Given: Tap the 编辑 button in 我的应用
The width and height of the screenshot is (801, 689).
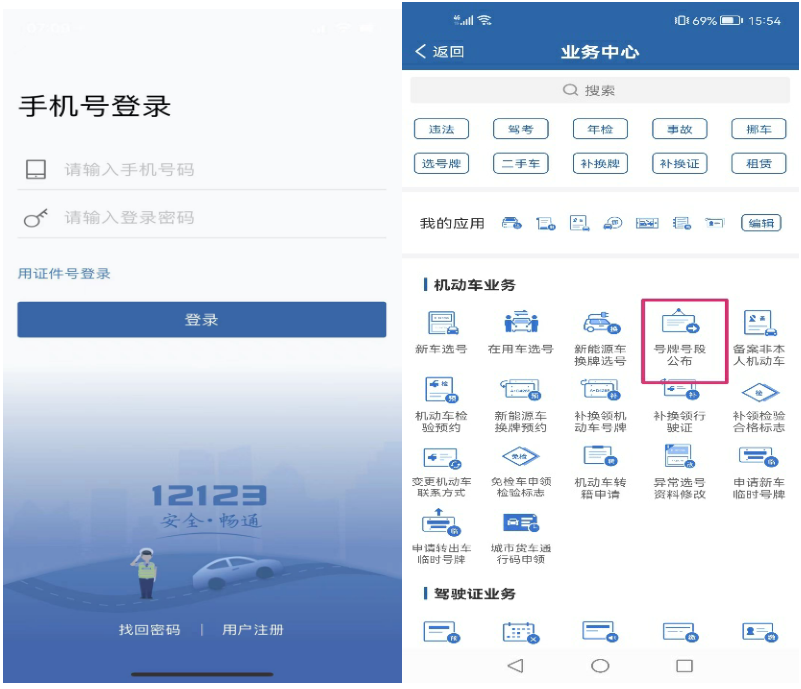Looking at the screenshot, I should [760, 223].
